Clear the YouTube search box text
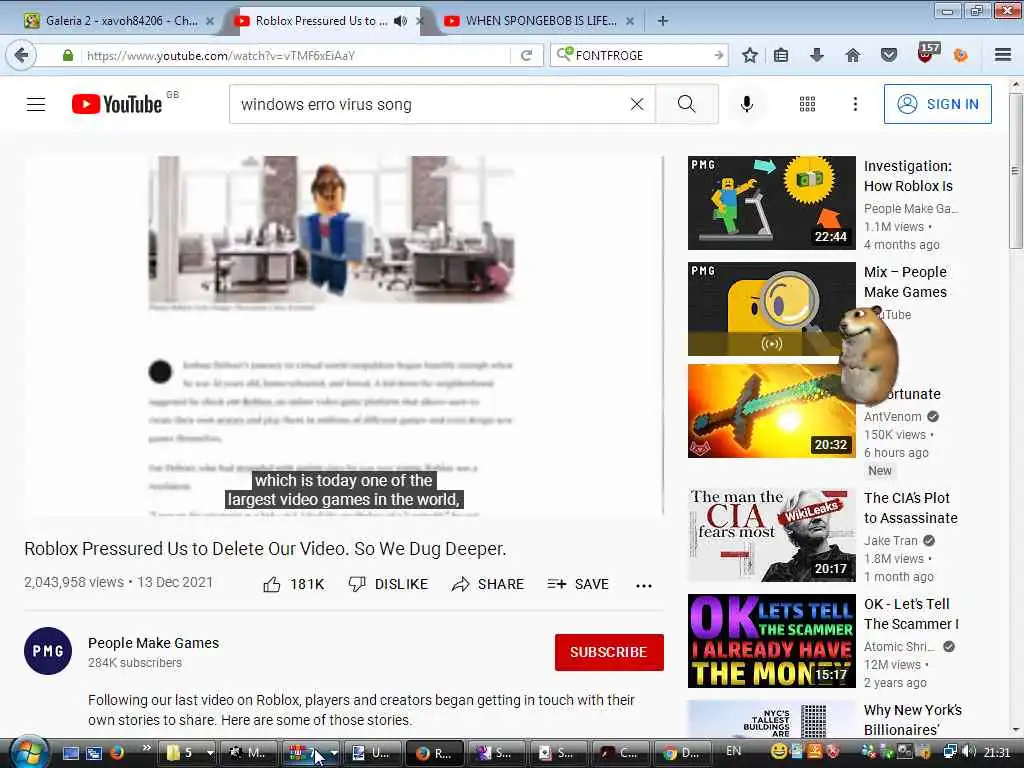 click(637, 104)
